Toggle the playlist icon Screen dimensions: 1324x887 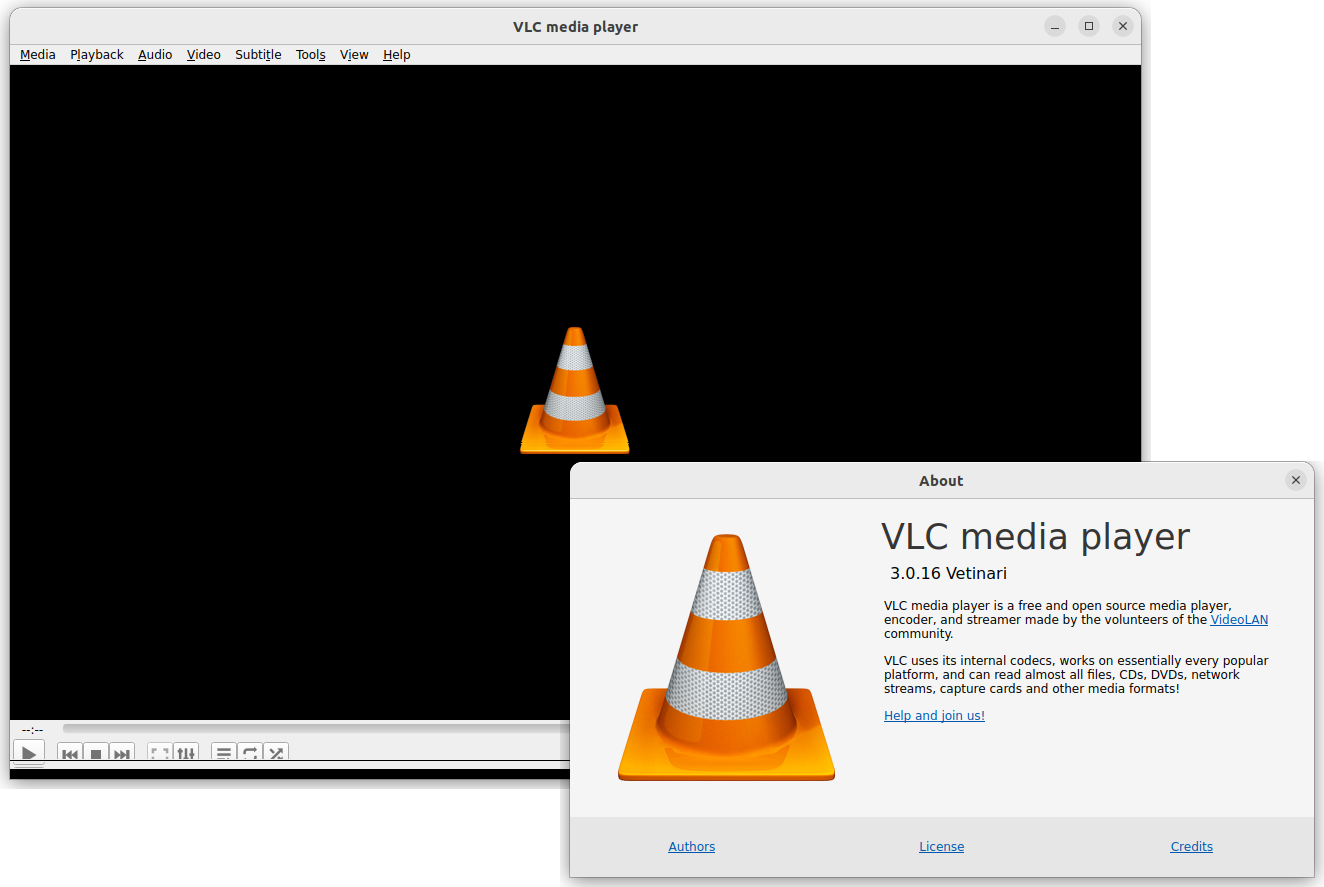click(224, 753)
